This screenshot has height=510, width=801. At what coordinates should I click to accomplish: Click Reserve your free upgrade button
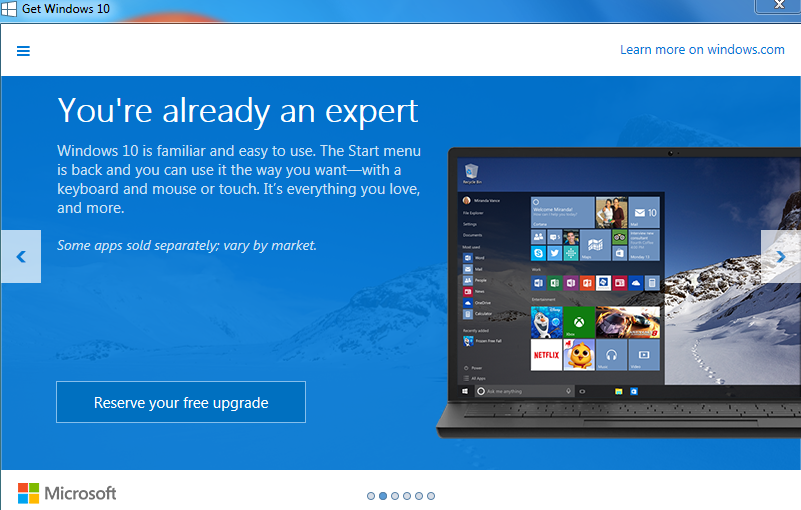[x=181, y=402]
